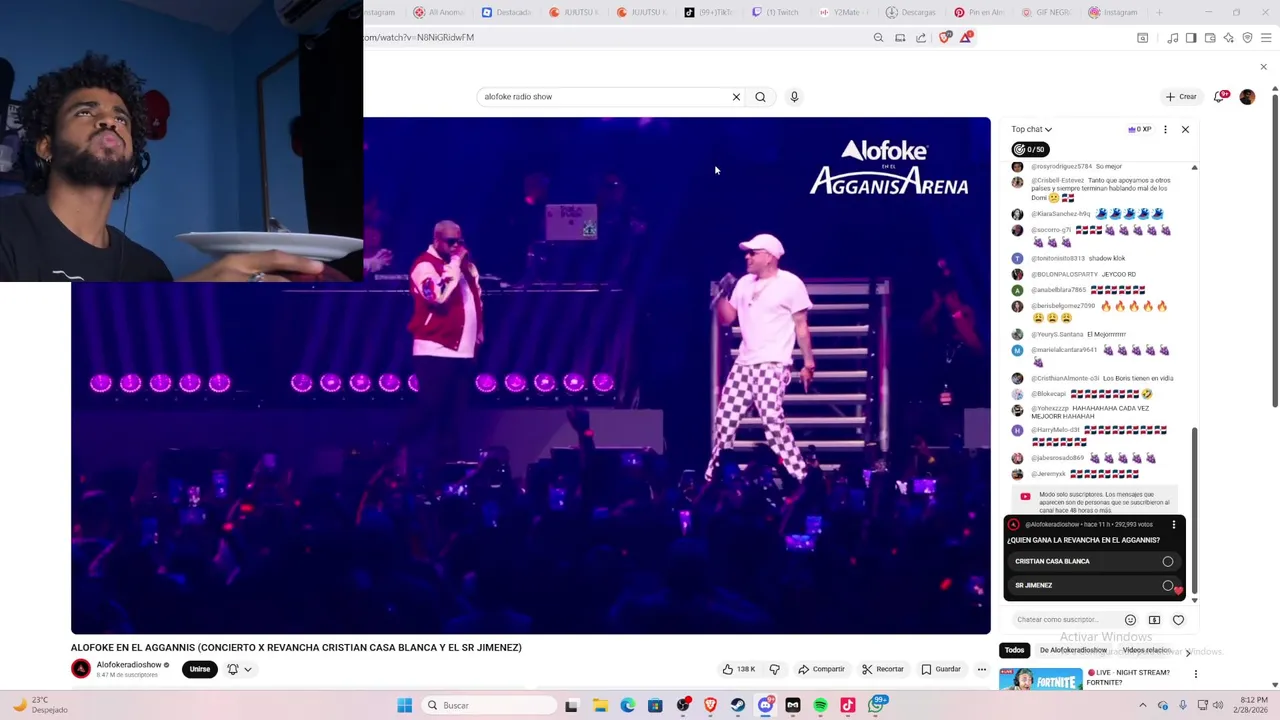Click the share page icon in address bar
Screen dimensions: 1280x720
[x=921, y=38]
